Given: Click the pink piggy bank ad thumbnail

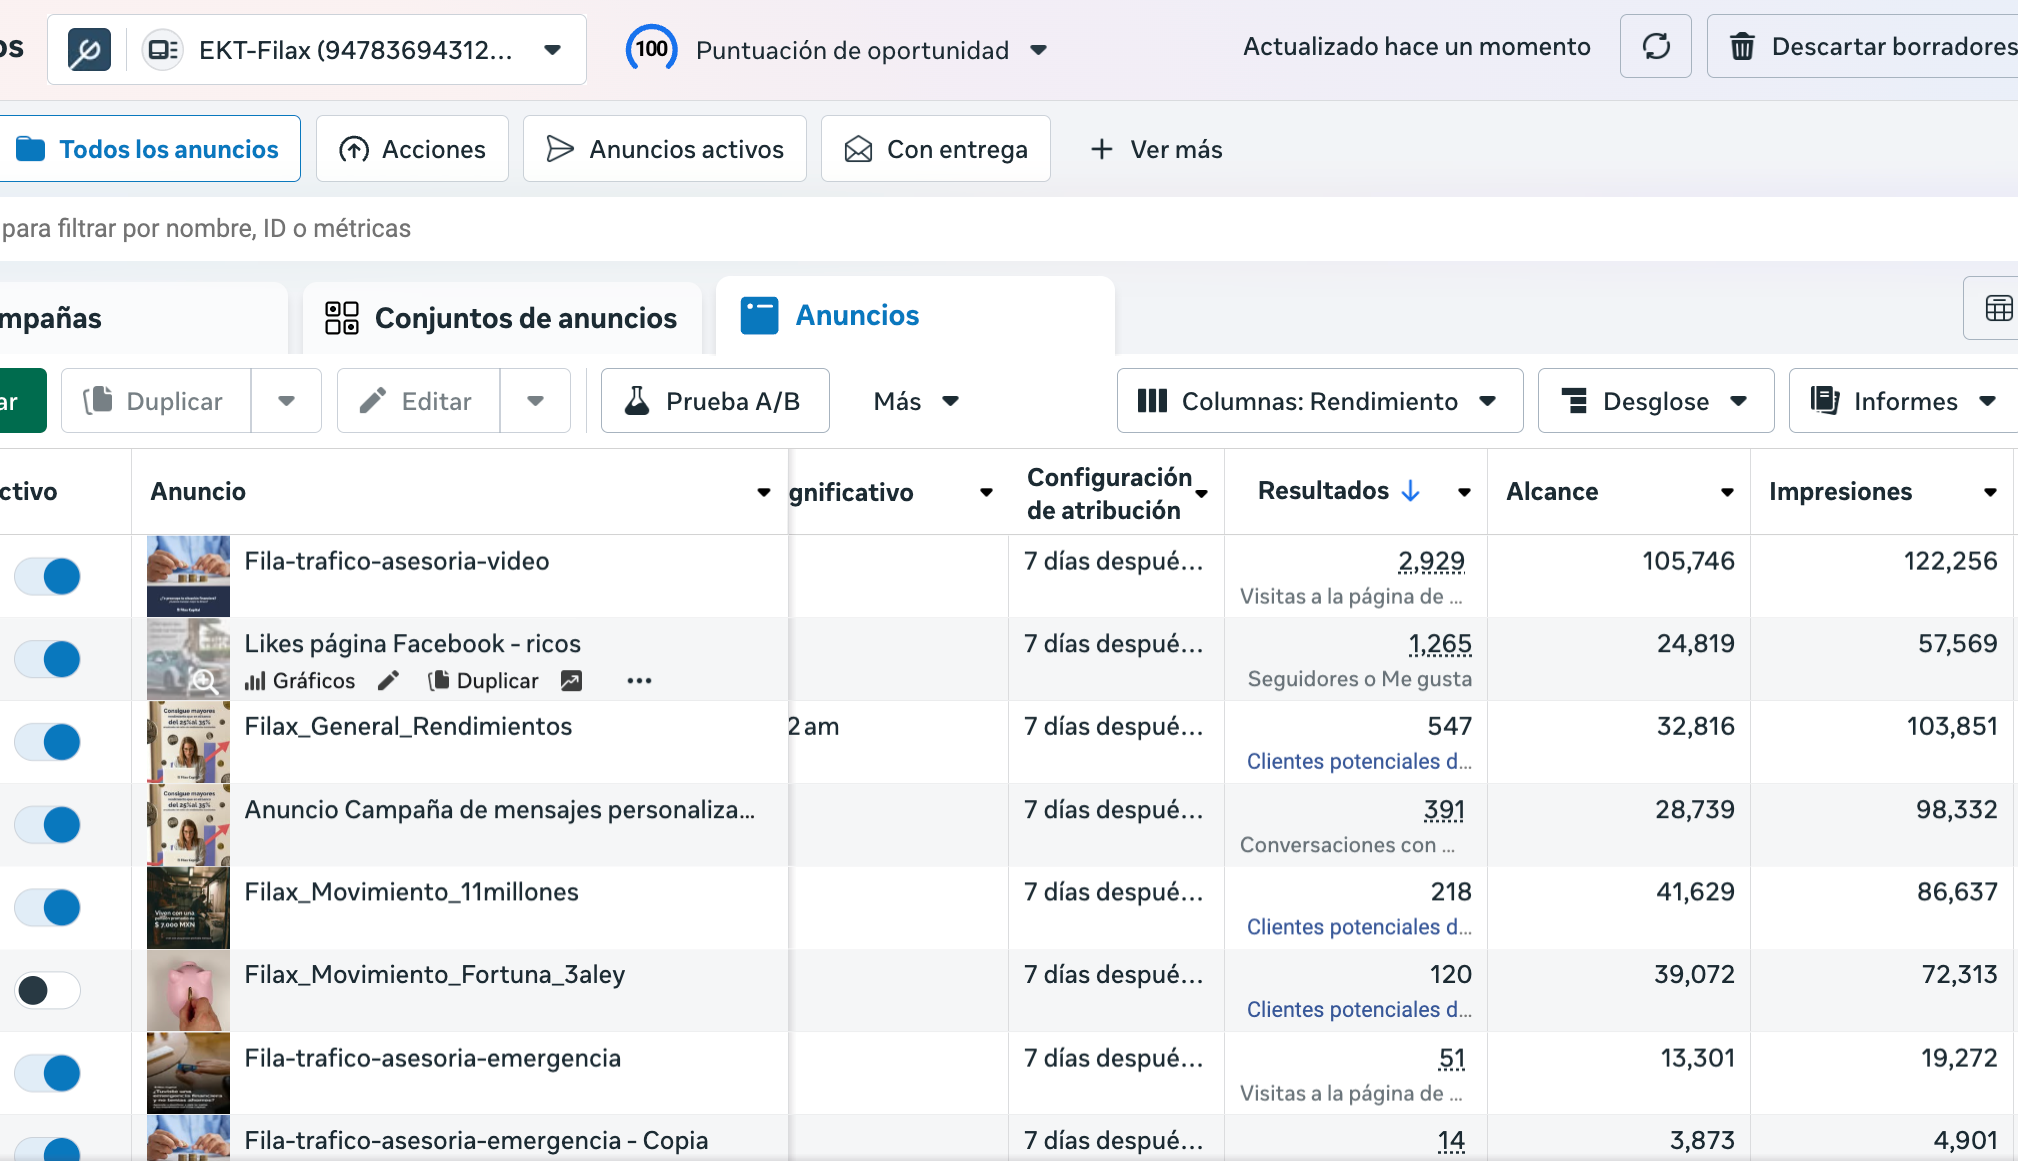Looking at the screenshot, I should 188,990.
